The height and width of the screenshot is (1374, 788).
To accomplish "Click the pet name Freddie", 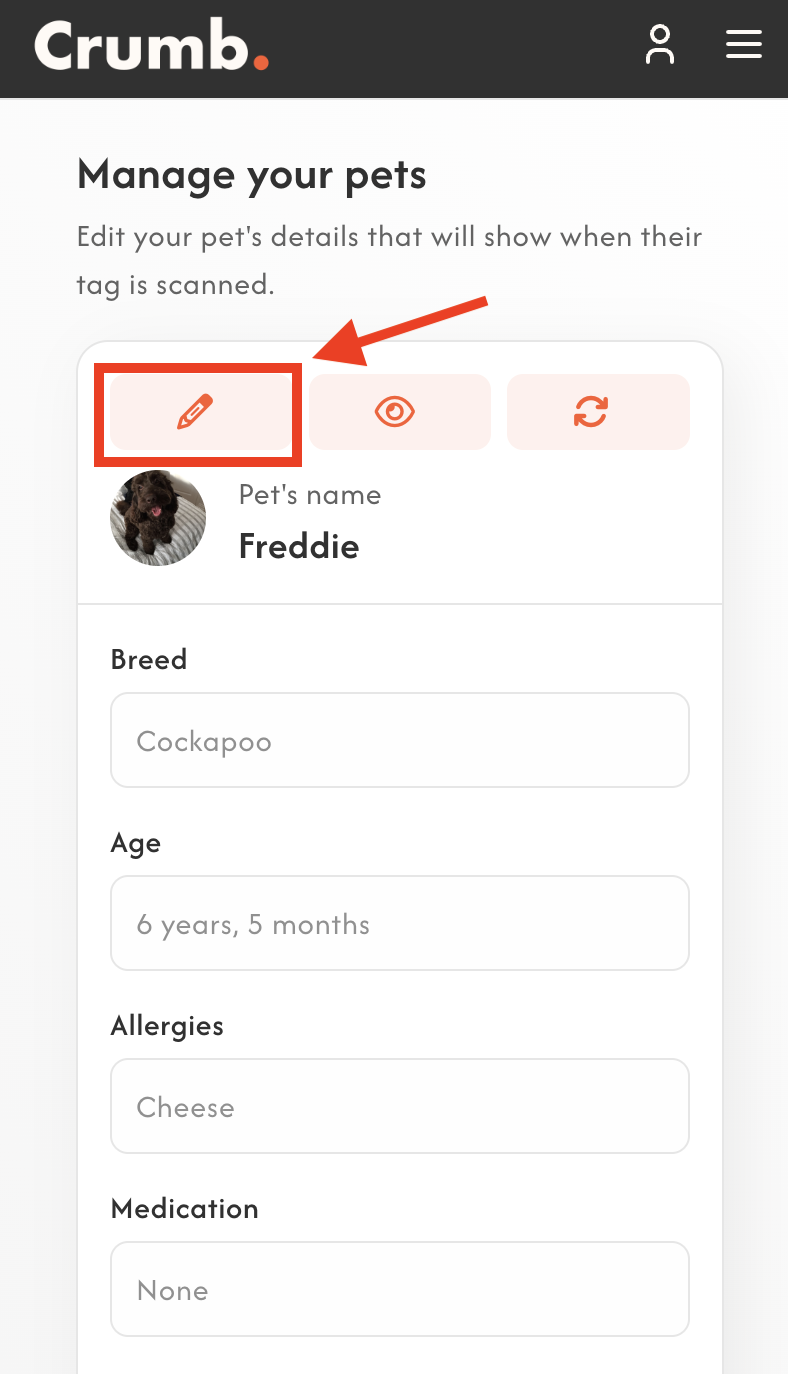I will 298,546.
